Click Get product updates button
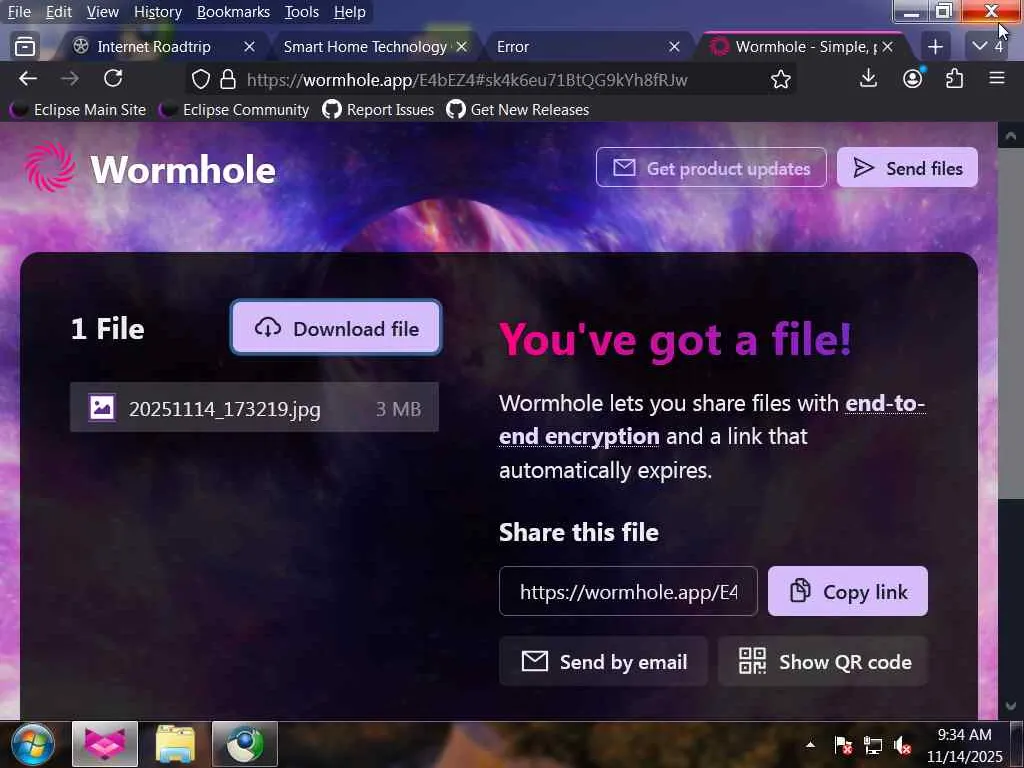The width and height of the screenshot is (1024, 768). click(711, 168)
